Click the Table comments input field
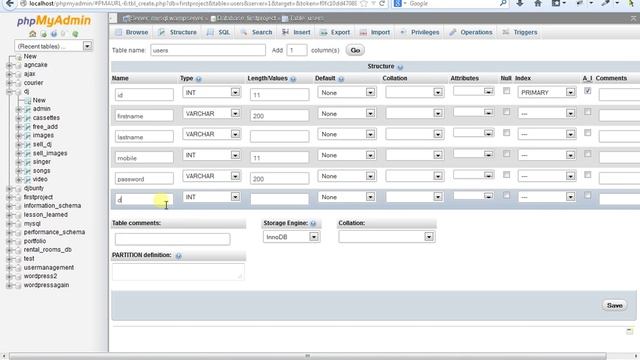This screenshot has width=640, height=360. click(172, 239)
